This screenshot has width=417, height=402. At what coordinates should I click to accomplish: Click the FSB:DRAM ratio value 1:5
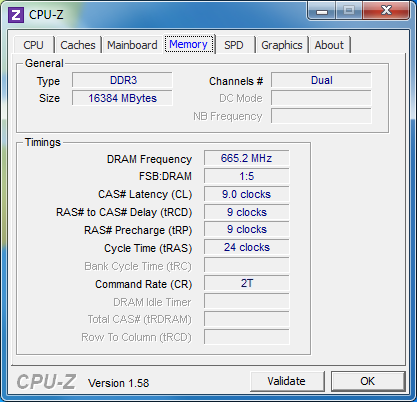pyautogui.click(x=247, y=176)
